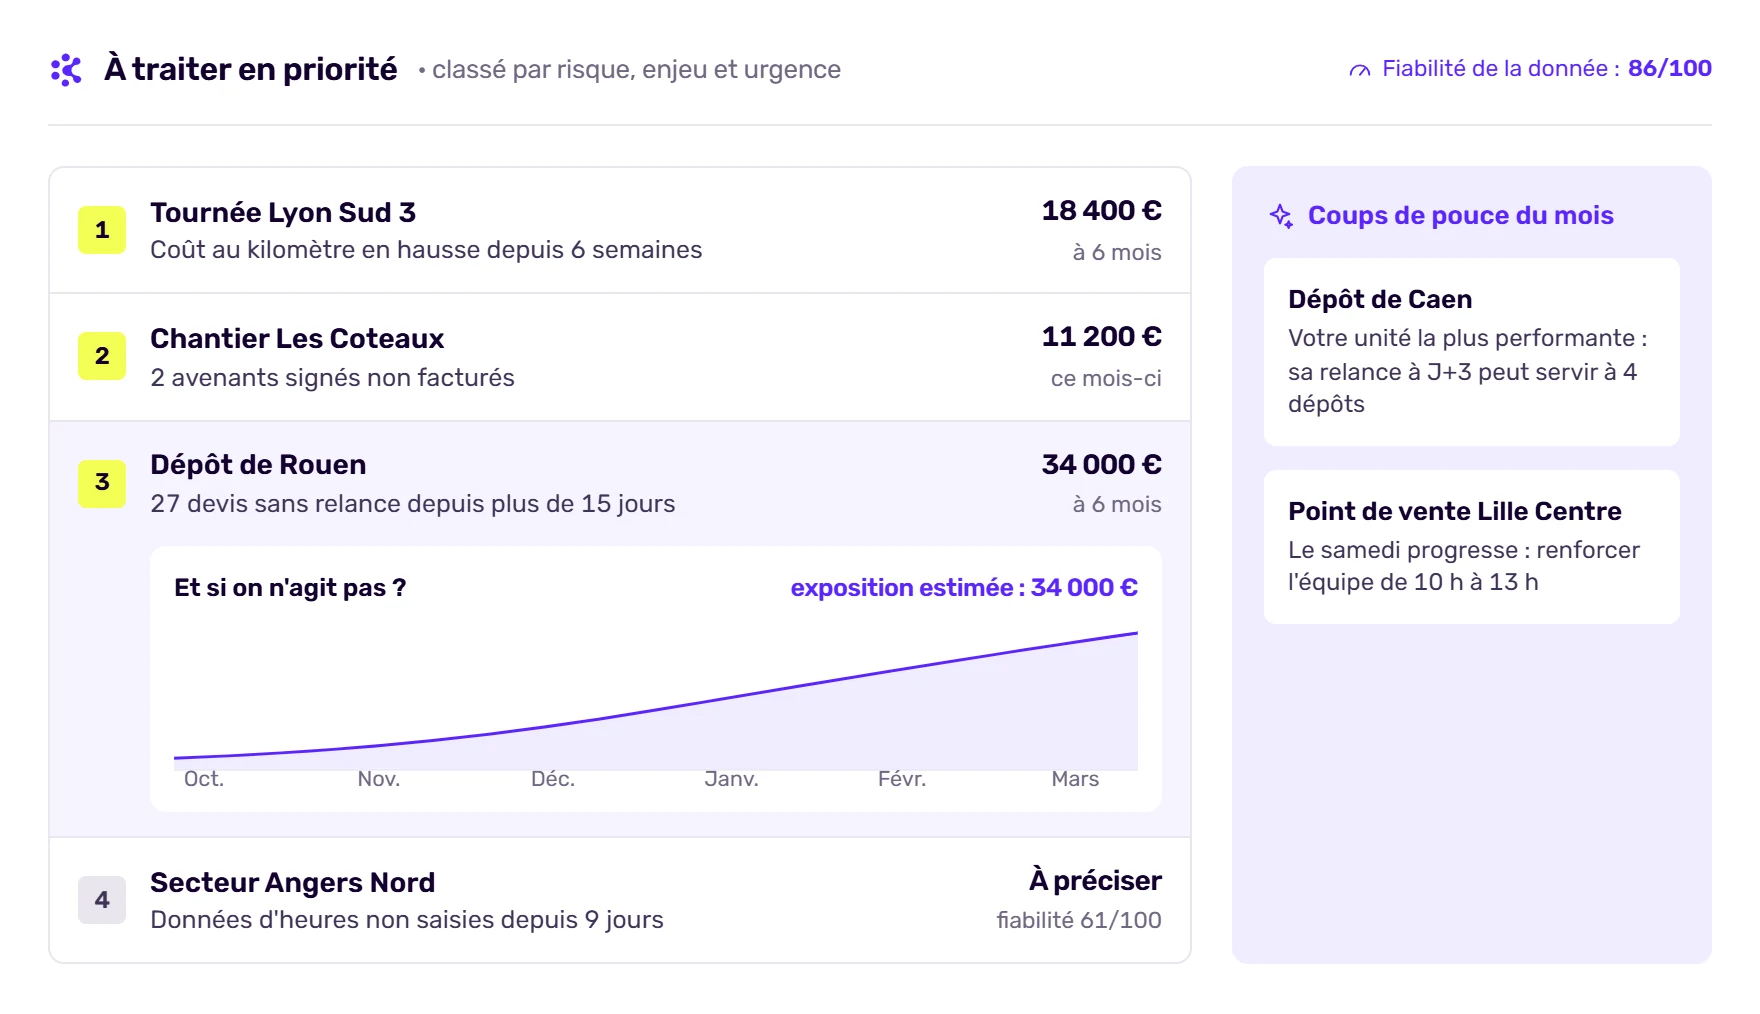The height and width of the screenshot is (1014, 1760).
Task: Open the Secteur Angers Nord item
Action: [620, 900]
